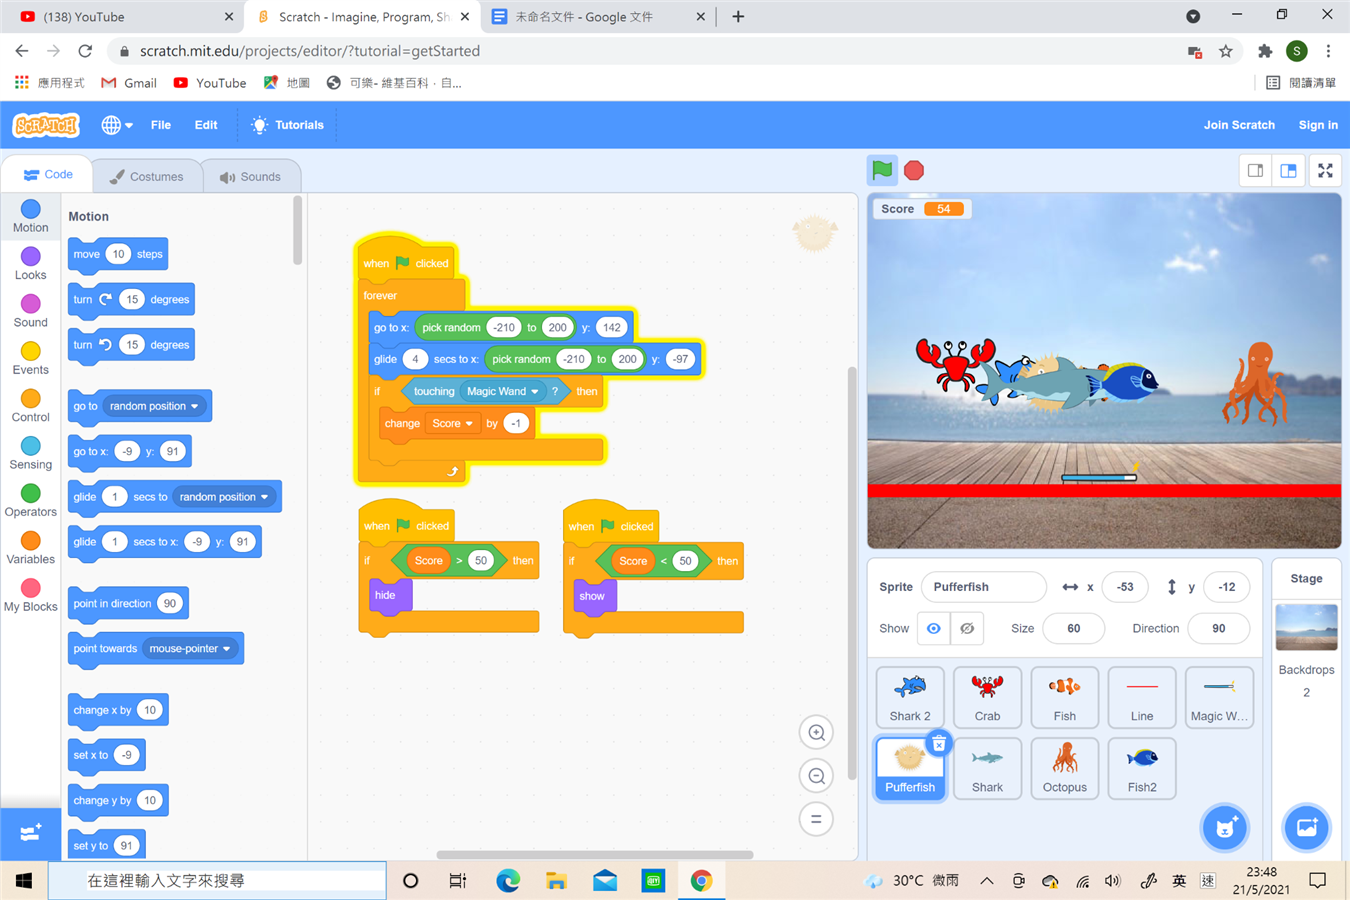
Task: Hide the sprite with crossed-eye icon
Action: (967, 629)
